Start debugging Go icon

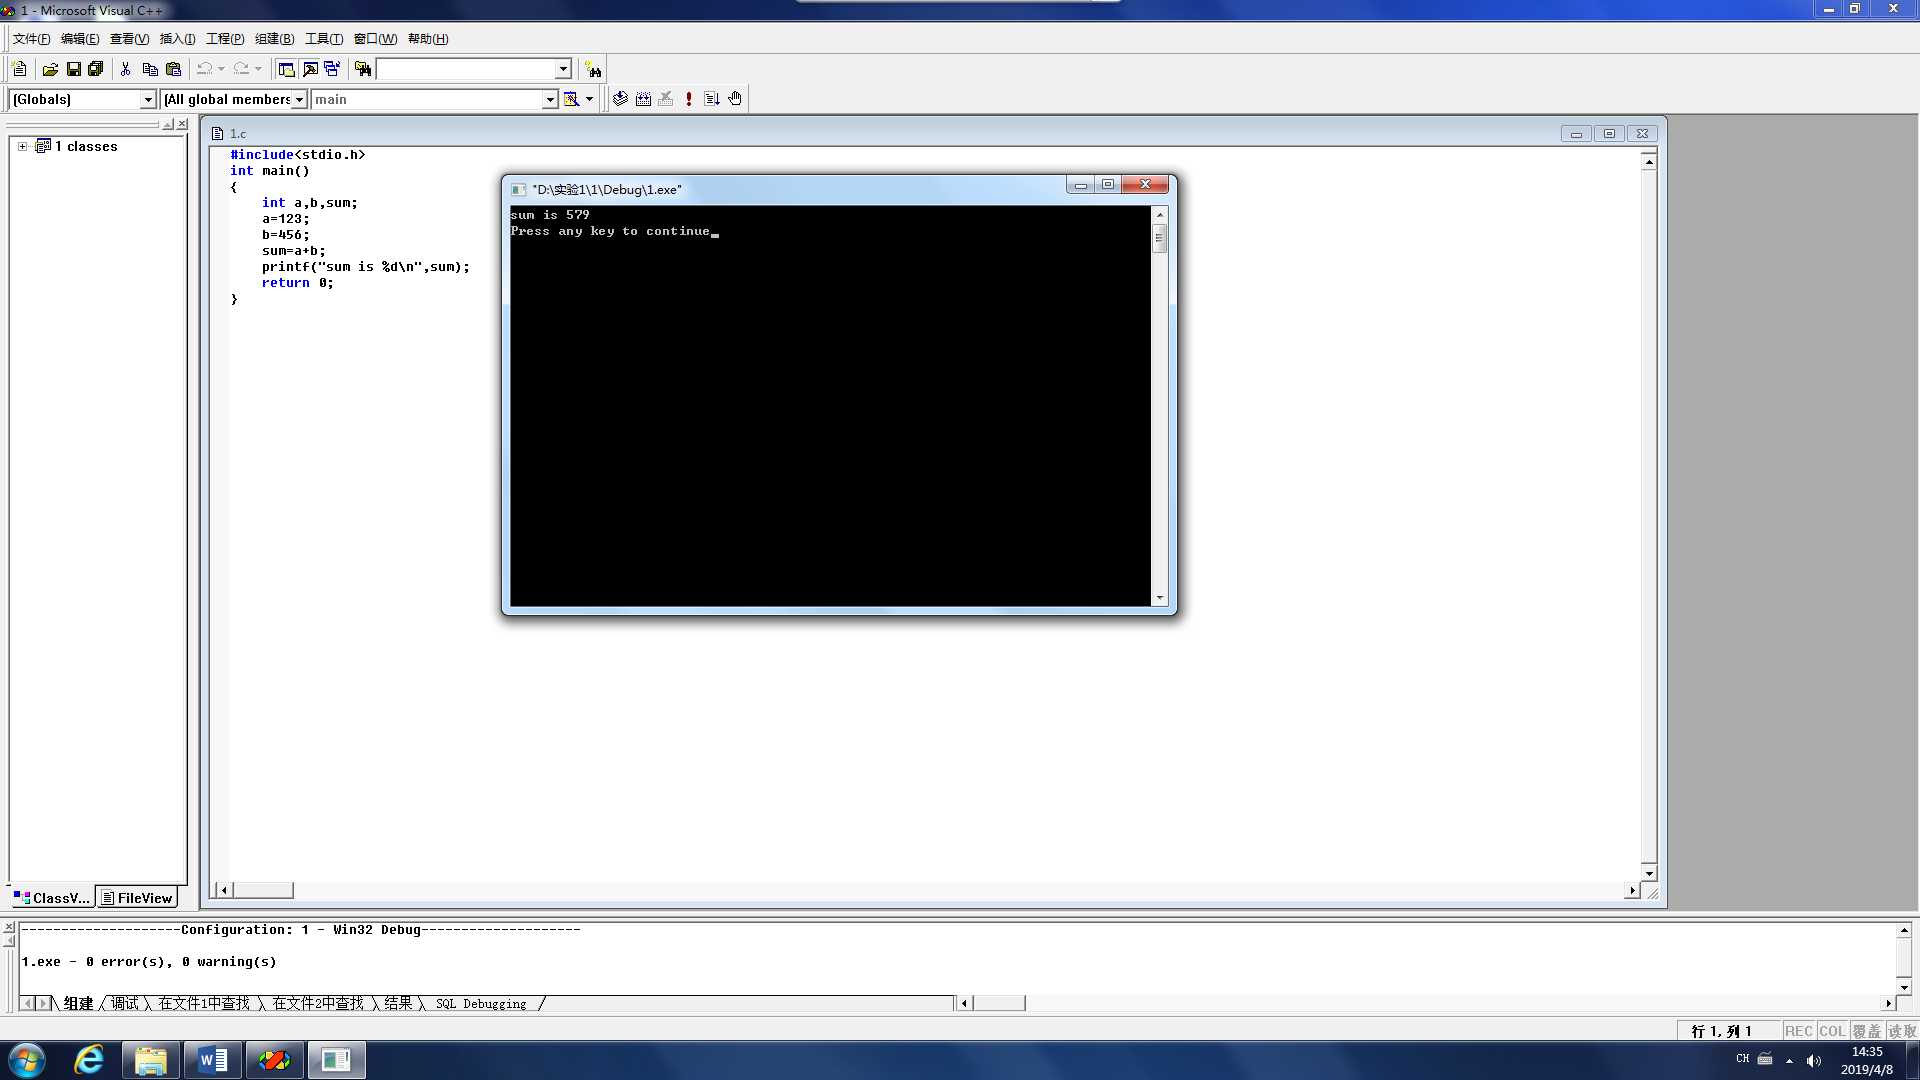(712, 99)
